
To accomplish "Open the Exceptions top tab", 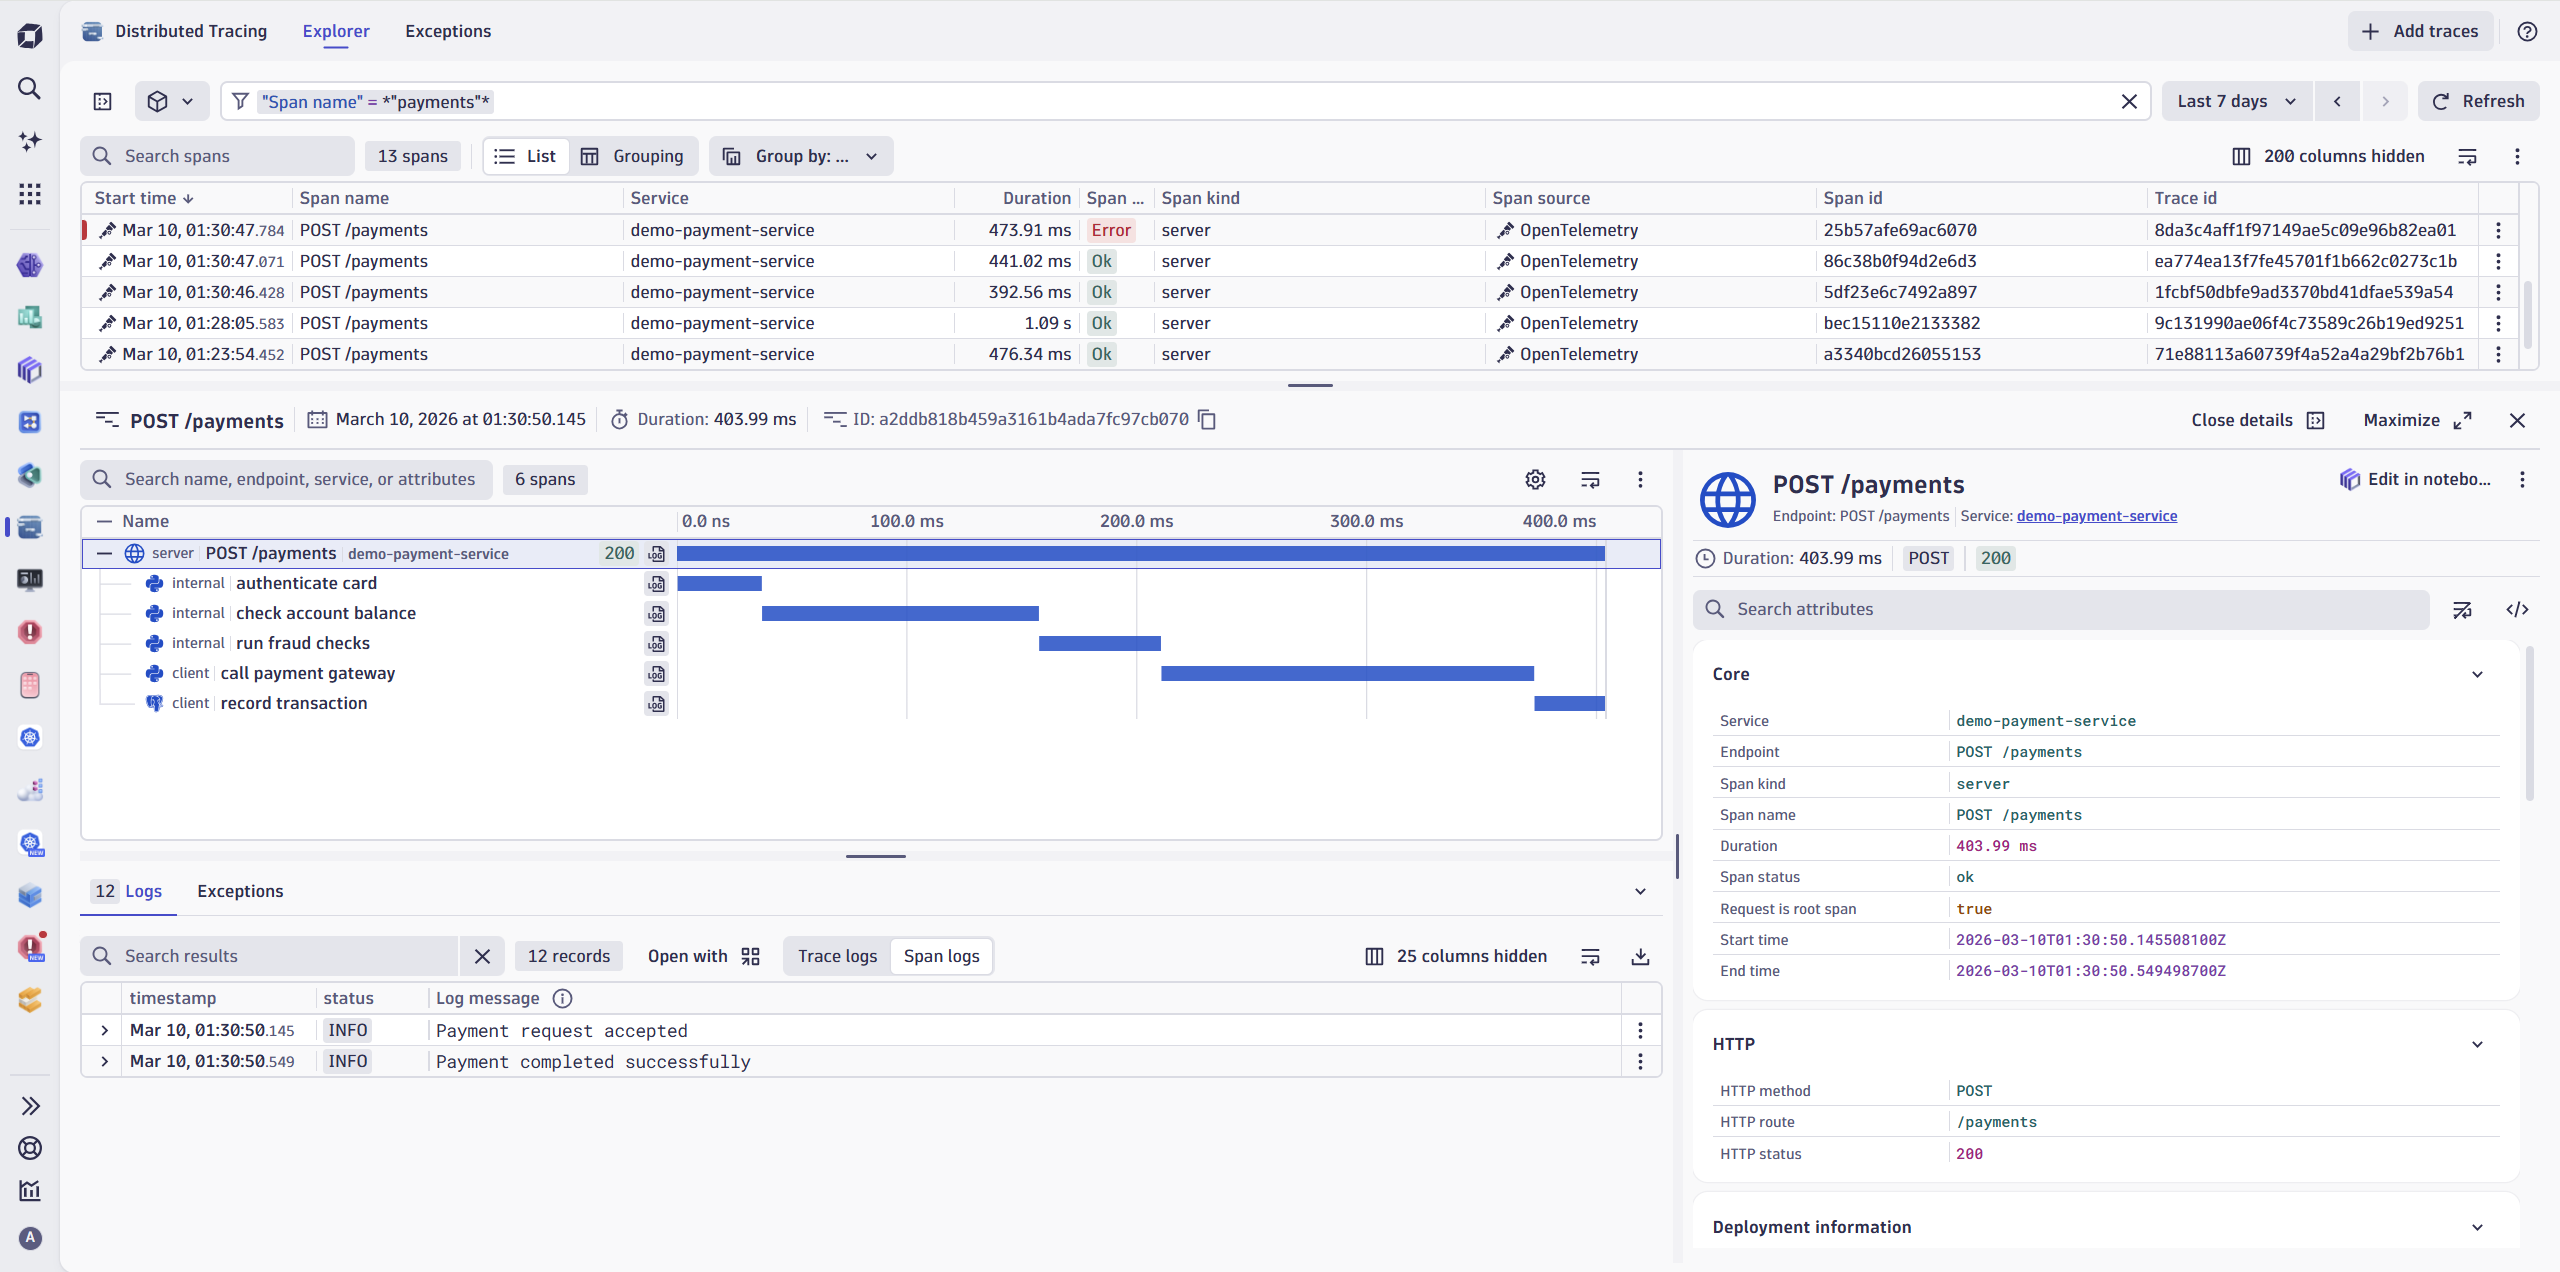I will pyautogui.click(x=448, y=31).
